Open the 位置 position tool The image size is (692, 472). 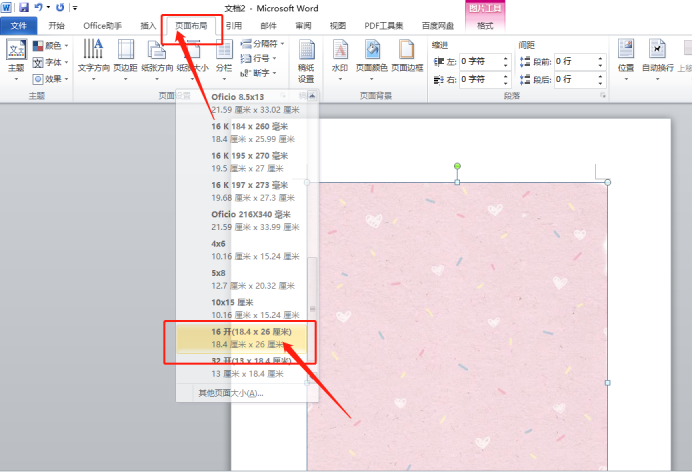(x=626, y=57)
